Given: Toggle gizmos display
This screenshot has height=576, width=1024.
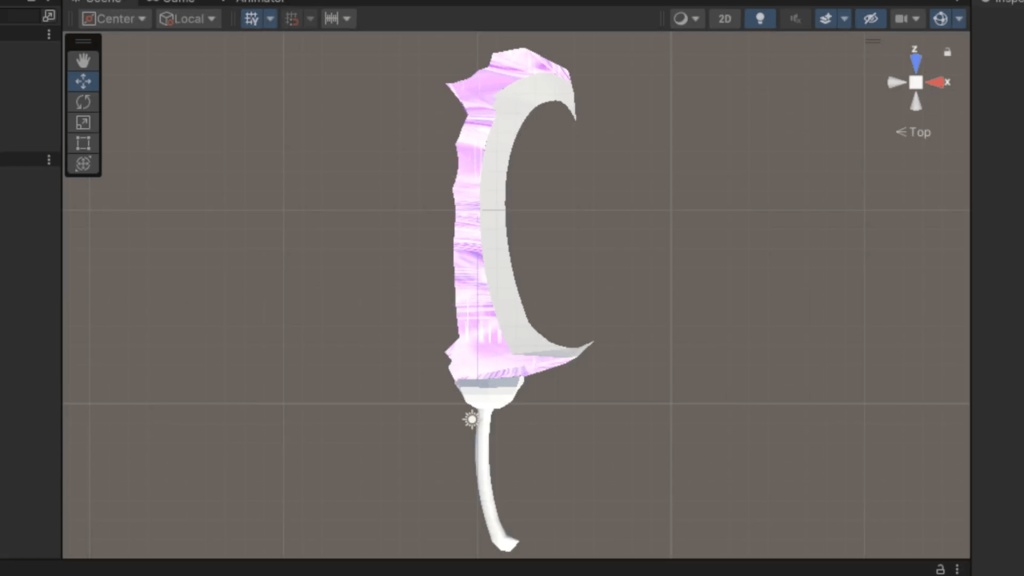Looking at the screenshot, I should pyautogui.click(x=940, y=19).
